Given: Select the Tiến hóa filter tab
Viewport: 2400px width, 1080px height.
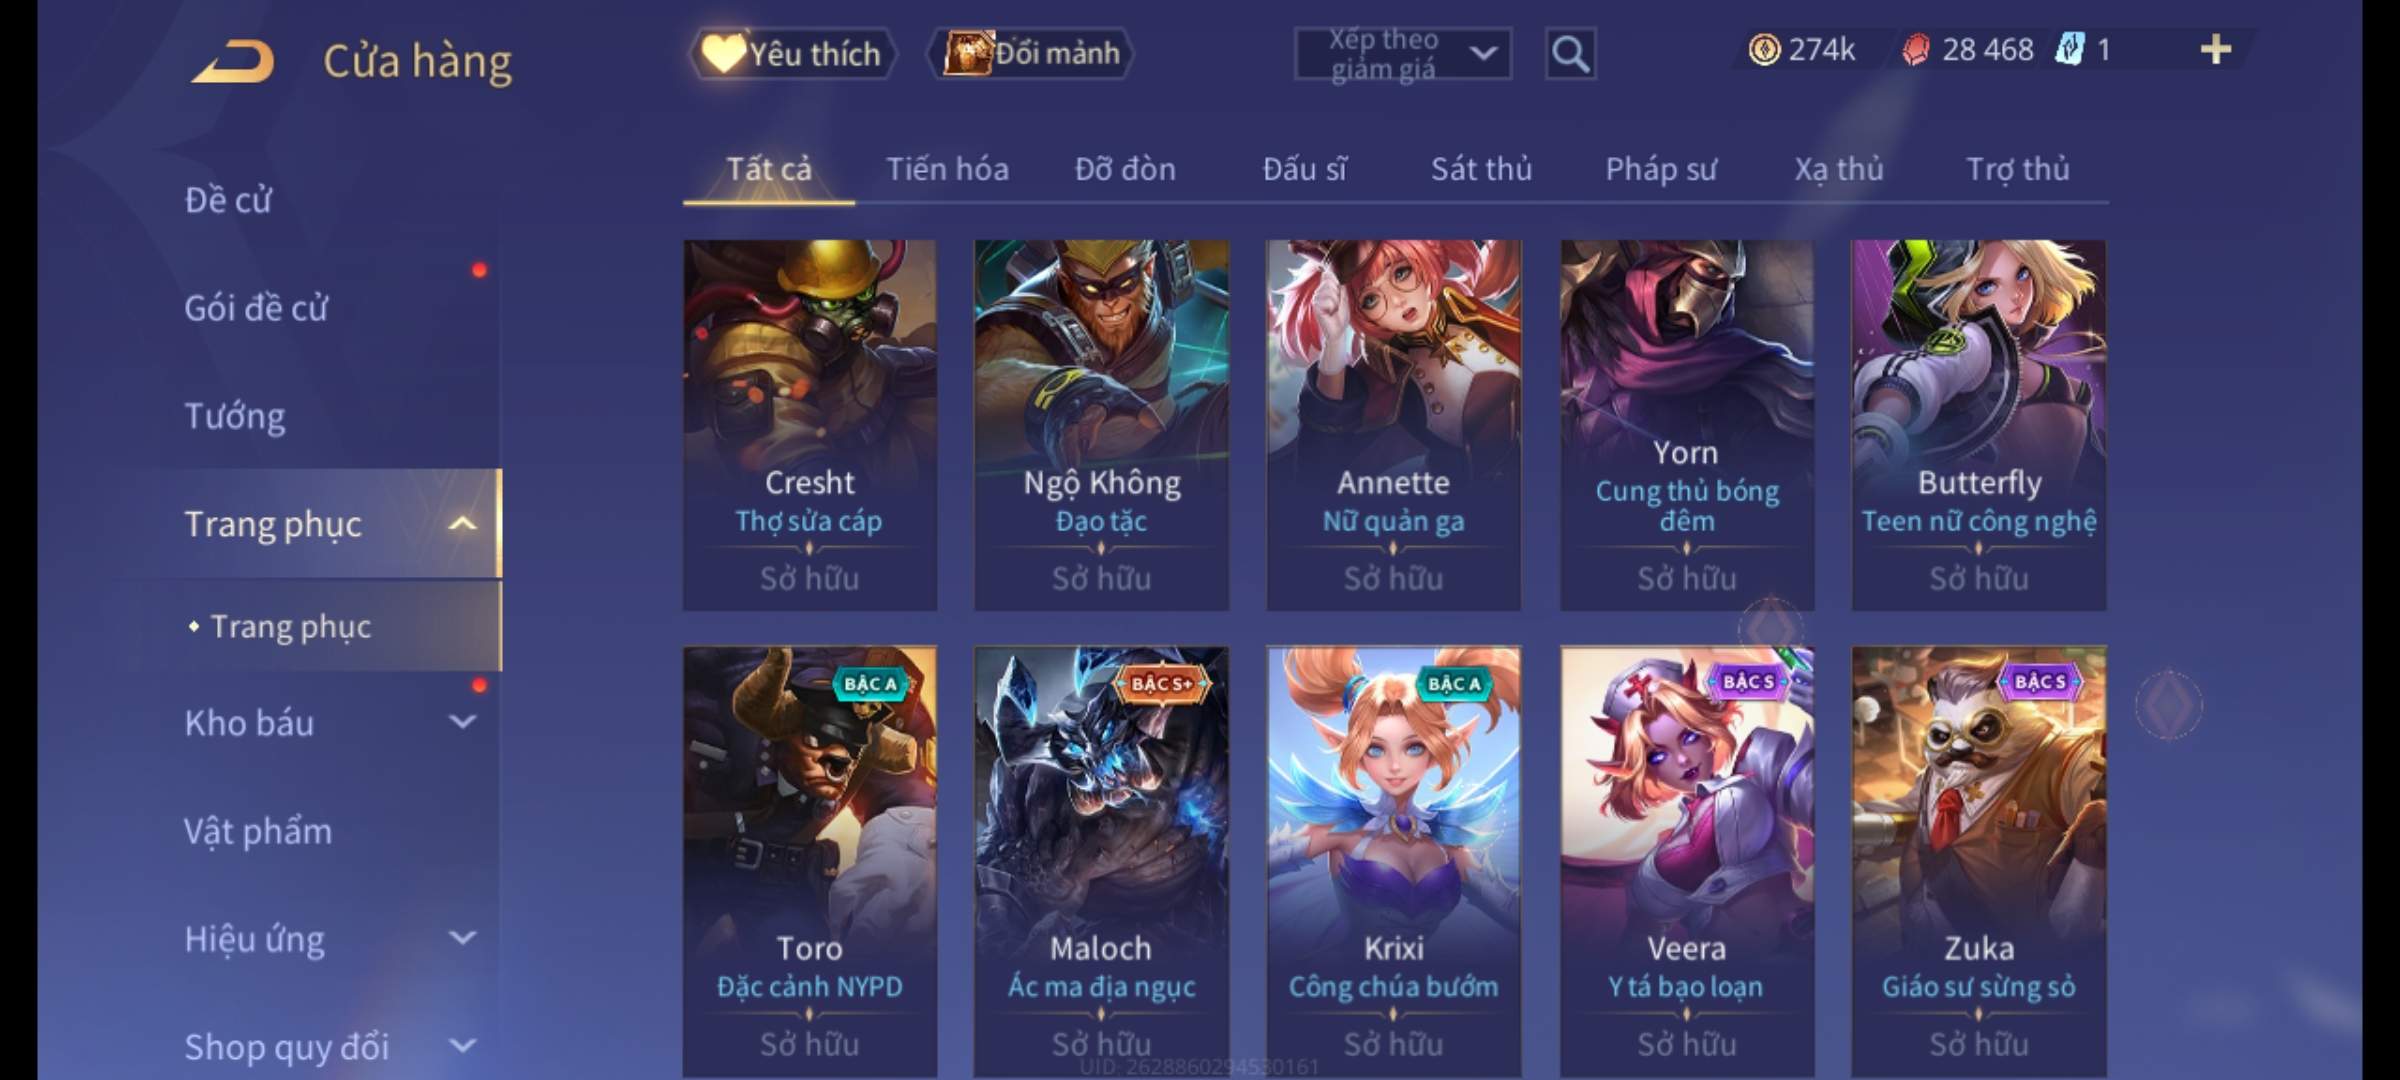Looking at the screenshot, I should tap(947, 169).
